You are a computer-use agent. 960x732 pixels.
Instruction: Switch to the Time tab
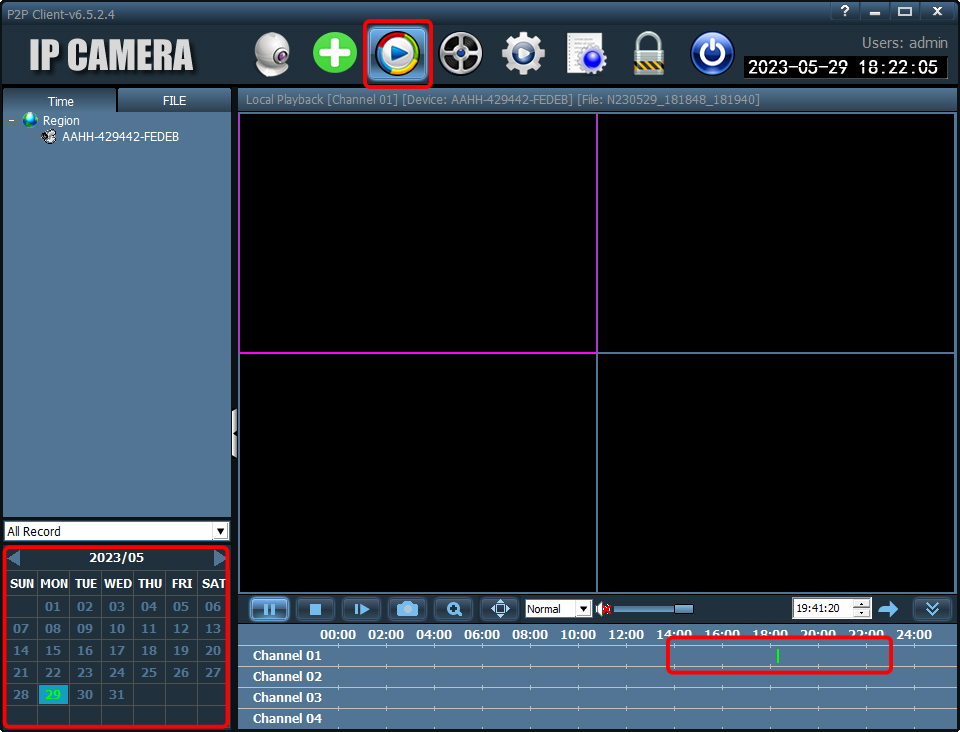click(x=60, y=101)
